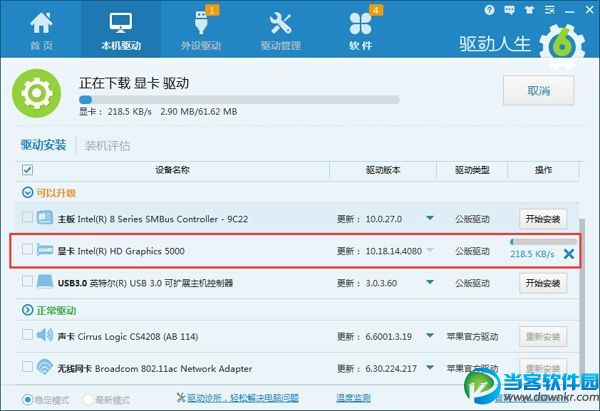Screen dimensions: 600x411
Task: Open version dropdown for 3.0.3.60
Action: [430, 282]
